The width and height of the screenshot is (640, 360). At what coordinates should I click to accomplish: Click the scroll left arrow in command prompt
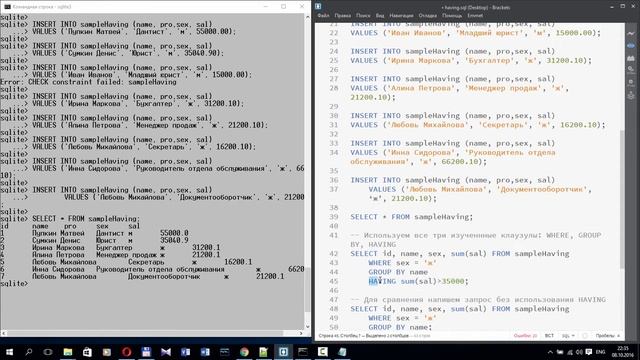click(4, 333)
